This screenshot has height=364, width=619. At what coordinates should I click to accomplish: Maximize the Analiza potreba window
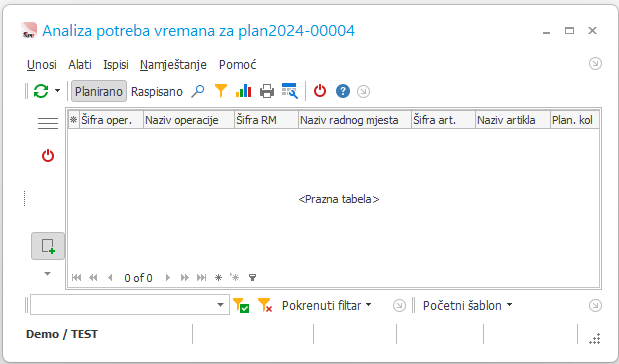coord(569,31)
